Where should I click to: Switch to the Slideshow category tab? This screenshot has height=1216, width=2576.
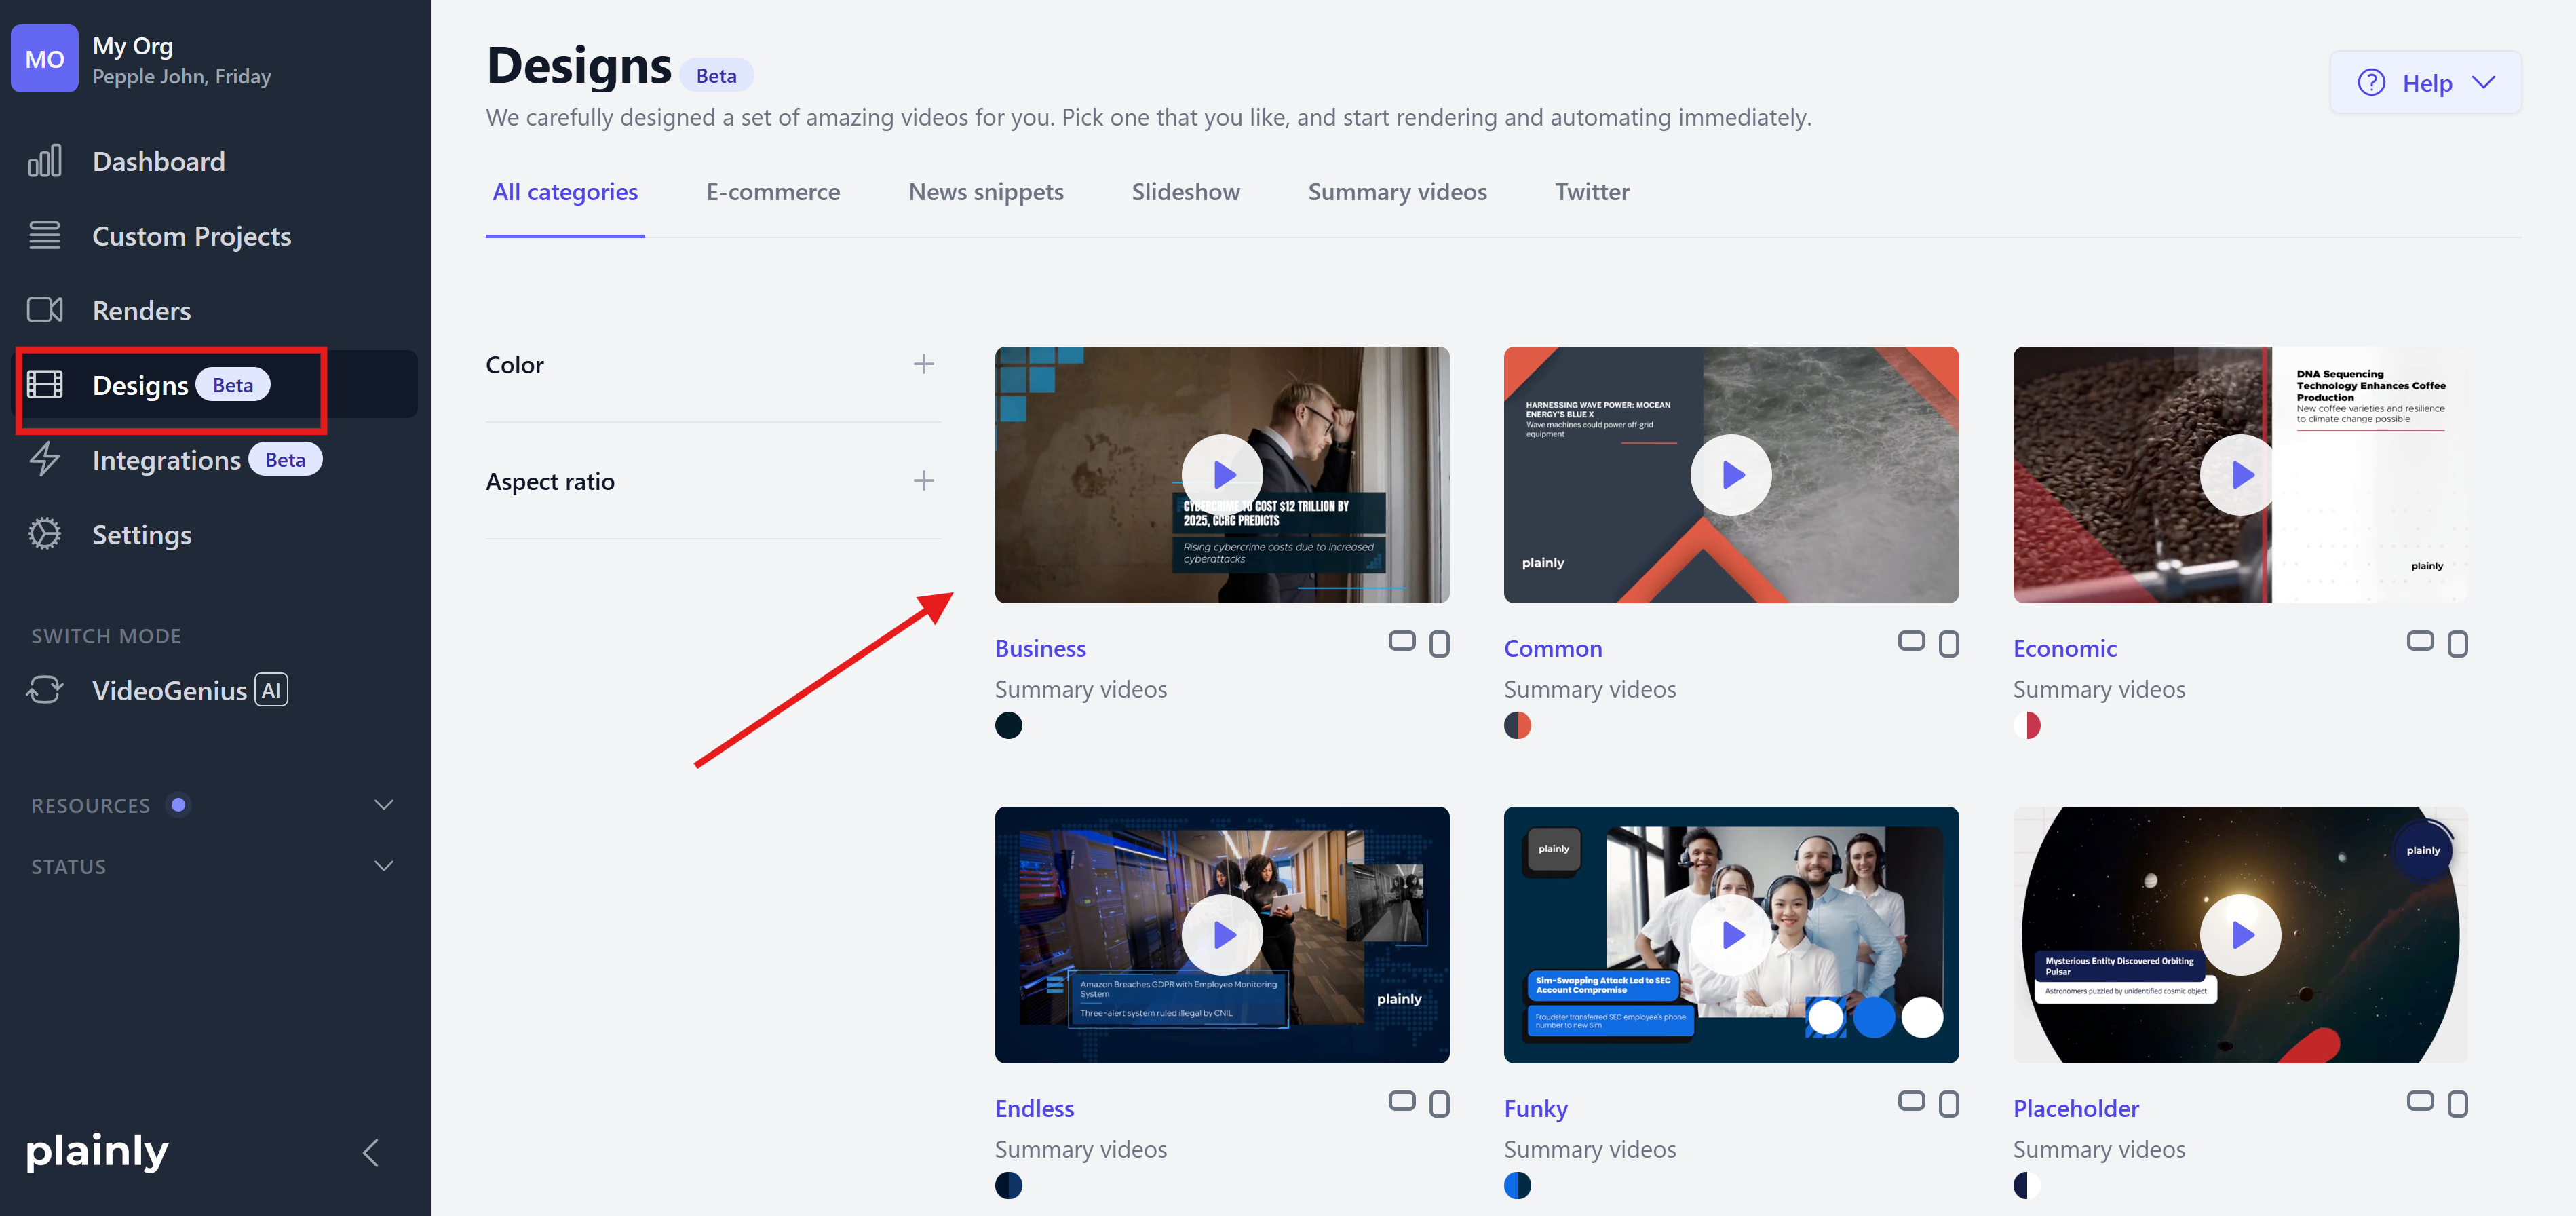tap(1185, 191)
